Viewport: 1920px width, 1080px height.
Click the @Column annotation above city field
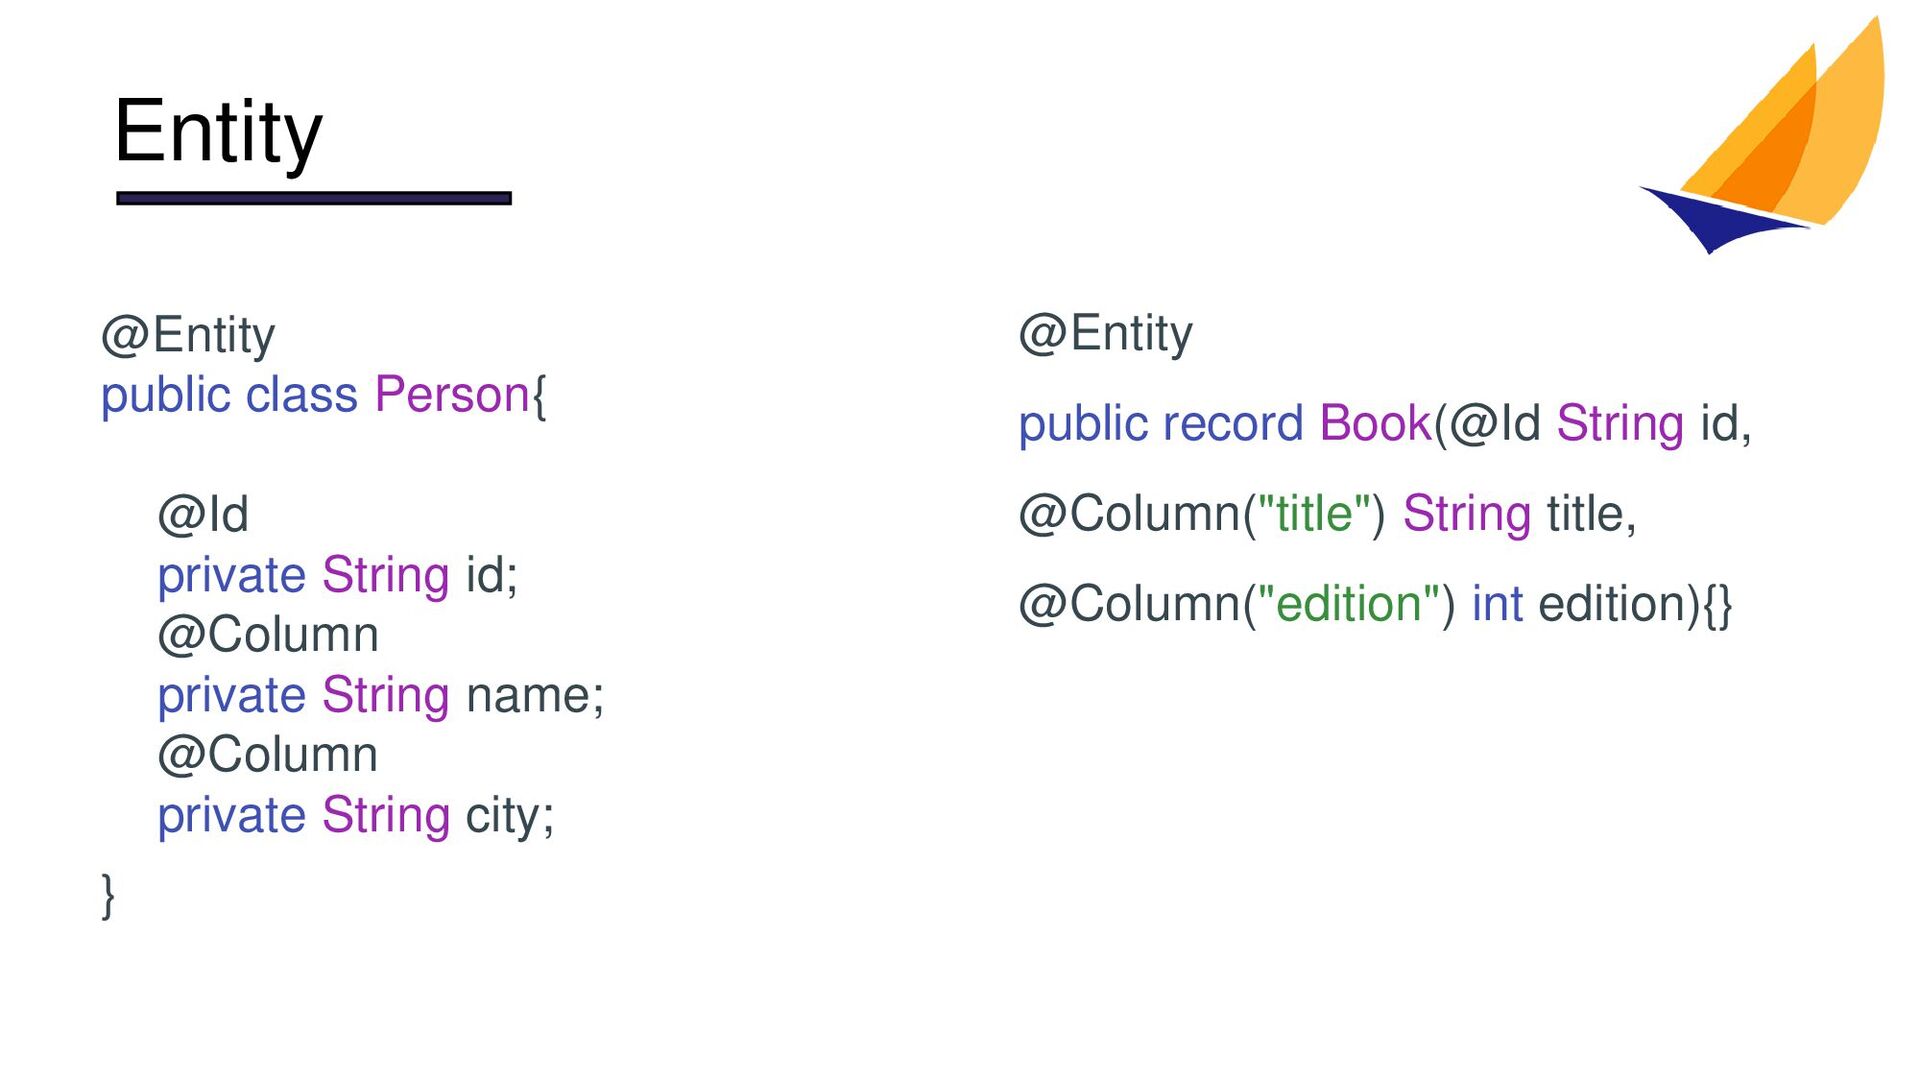(x=268, y=755)
